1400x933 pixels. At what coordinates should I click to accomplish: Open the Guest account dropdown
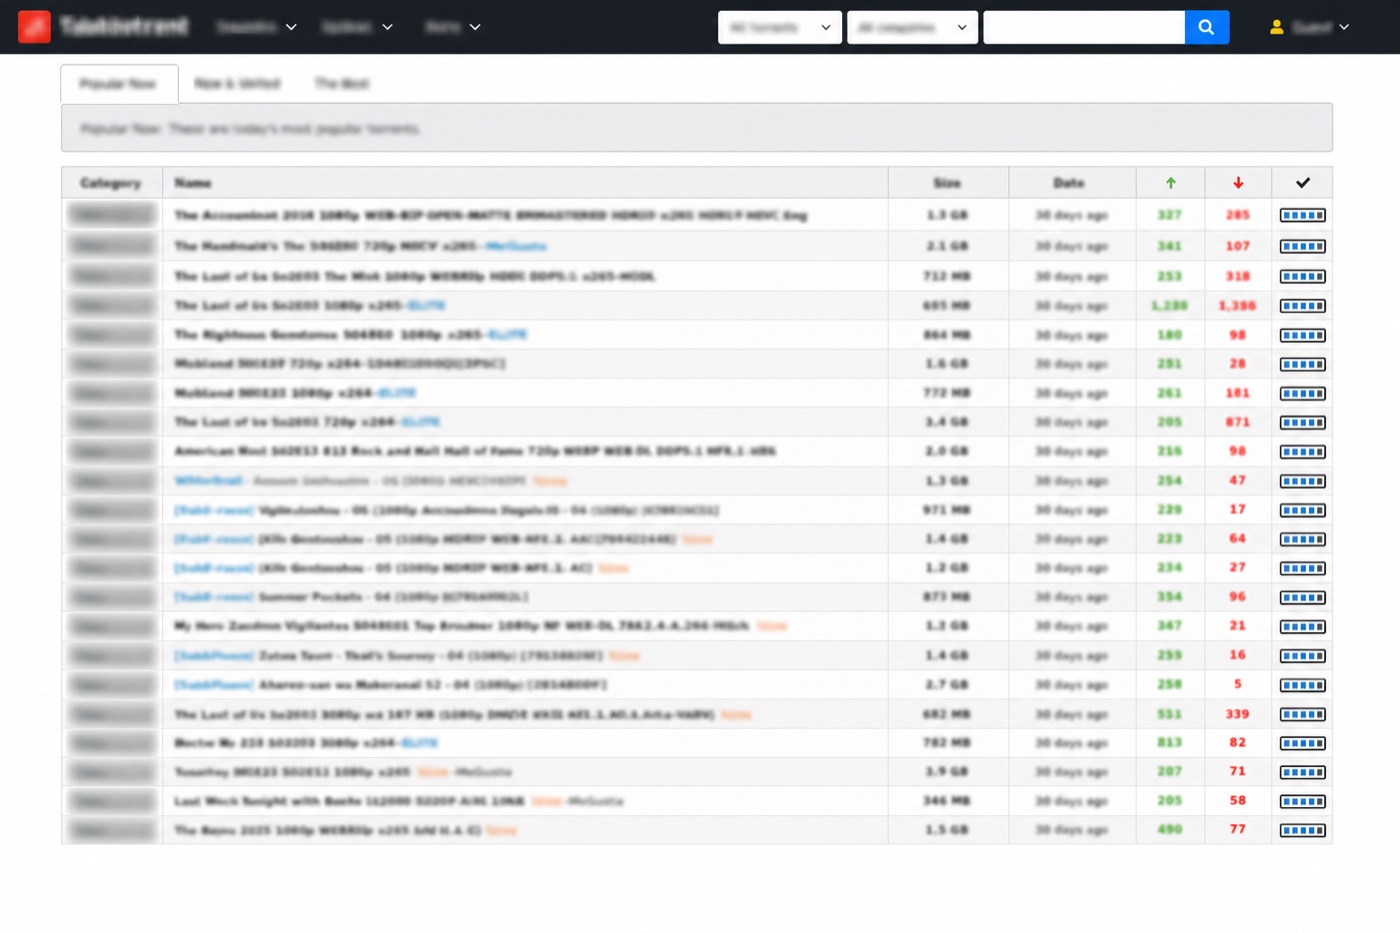tap(1310, 28)
